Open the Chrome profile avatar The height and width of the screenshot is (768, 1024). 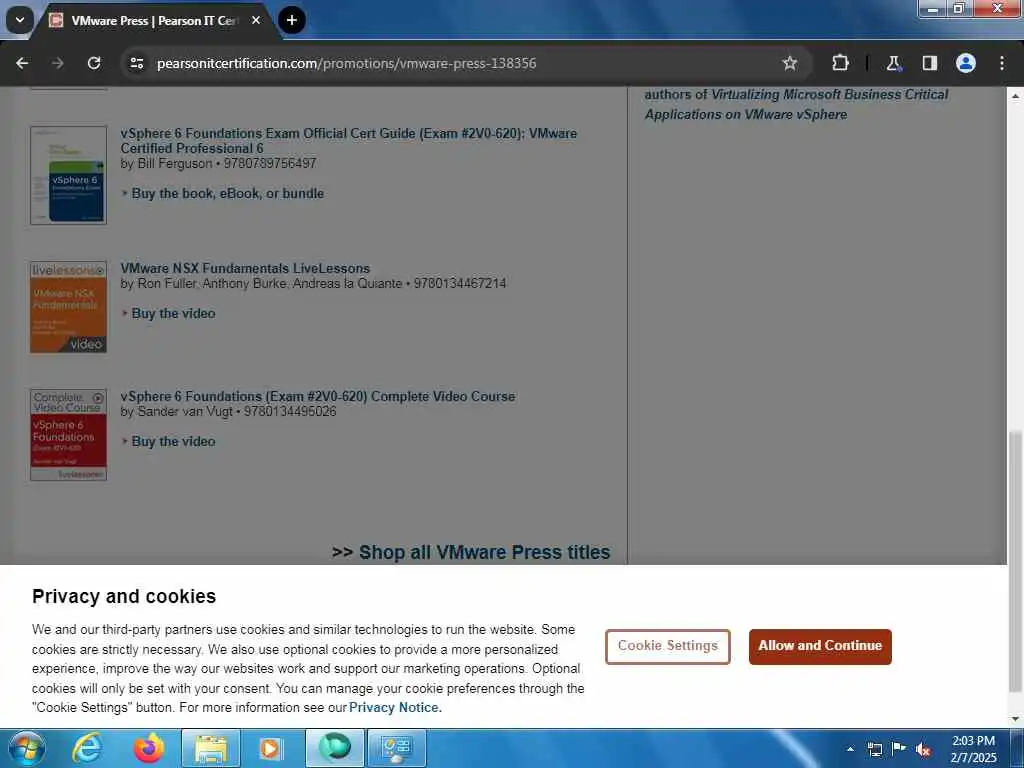[966, 63]
